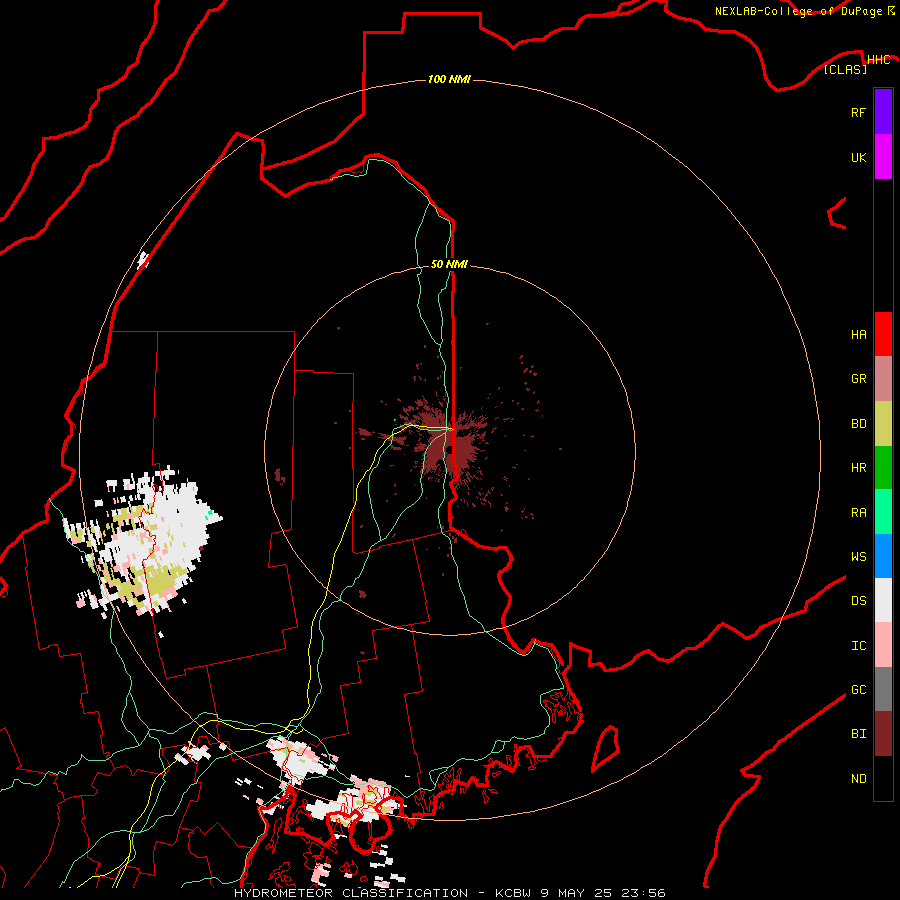Viewport: 900px width, 900px height.
Task: Select the GC gray legend swatch
Action: [883, 689]
